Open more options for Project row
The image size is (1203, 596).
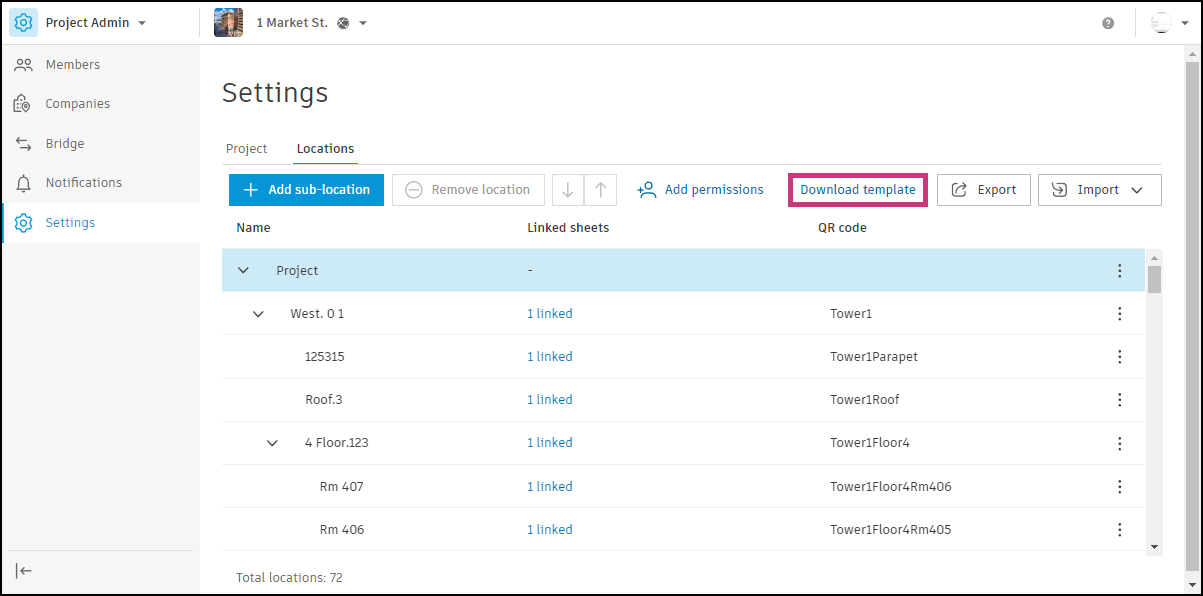(1119, 271)
